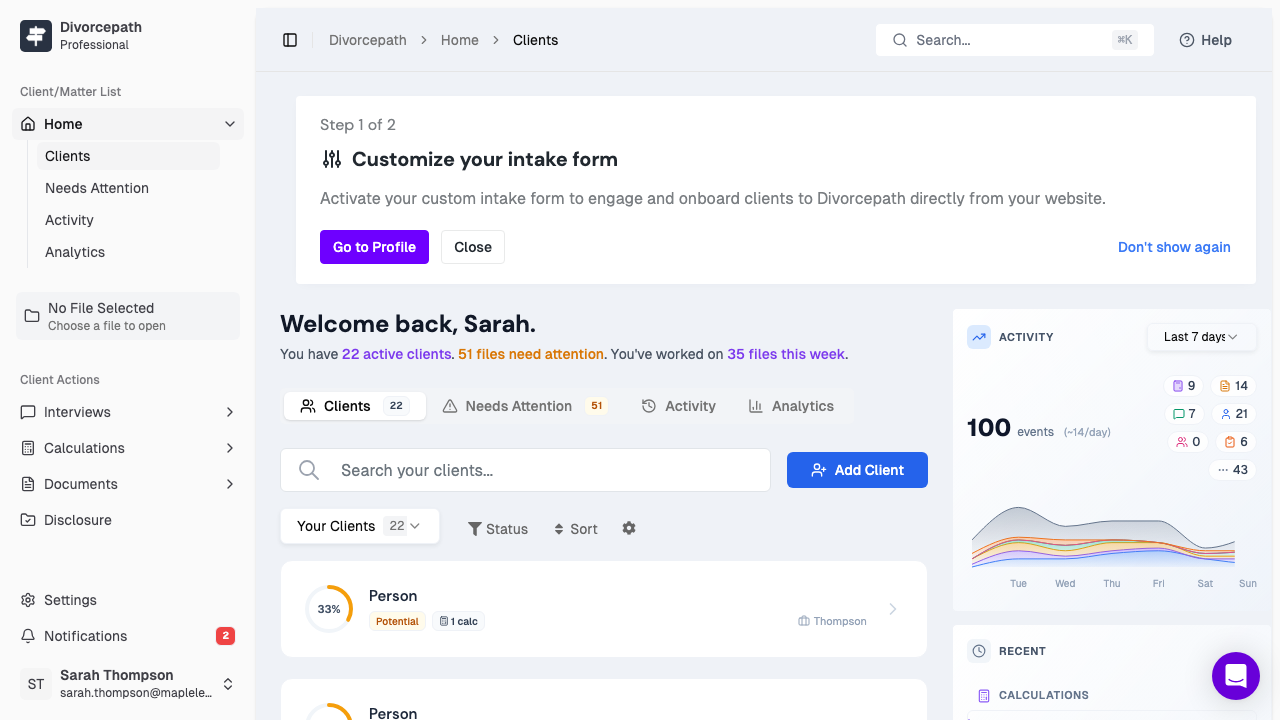Click the Divorcepath logo icon
This screenshot has height=720, width=1280.
[36, 36]
